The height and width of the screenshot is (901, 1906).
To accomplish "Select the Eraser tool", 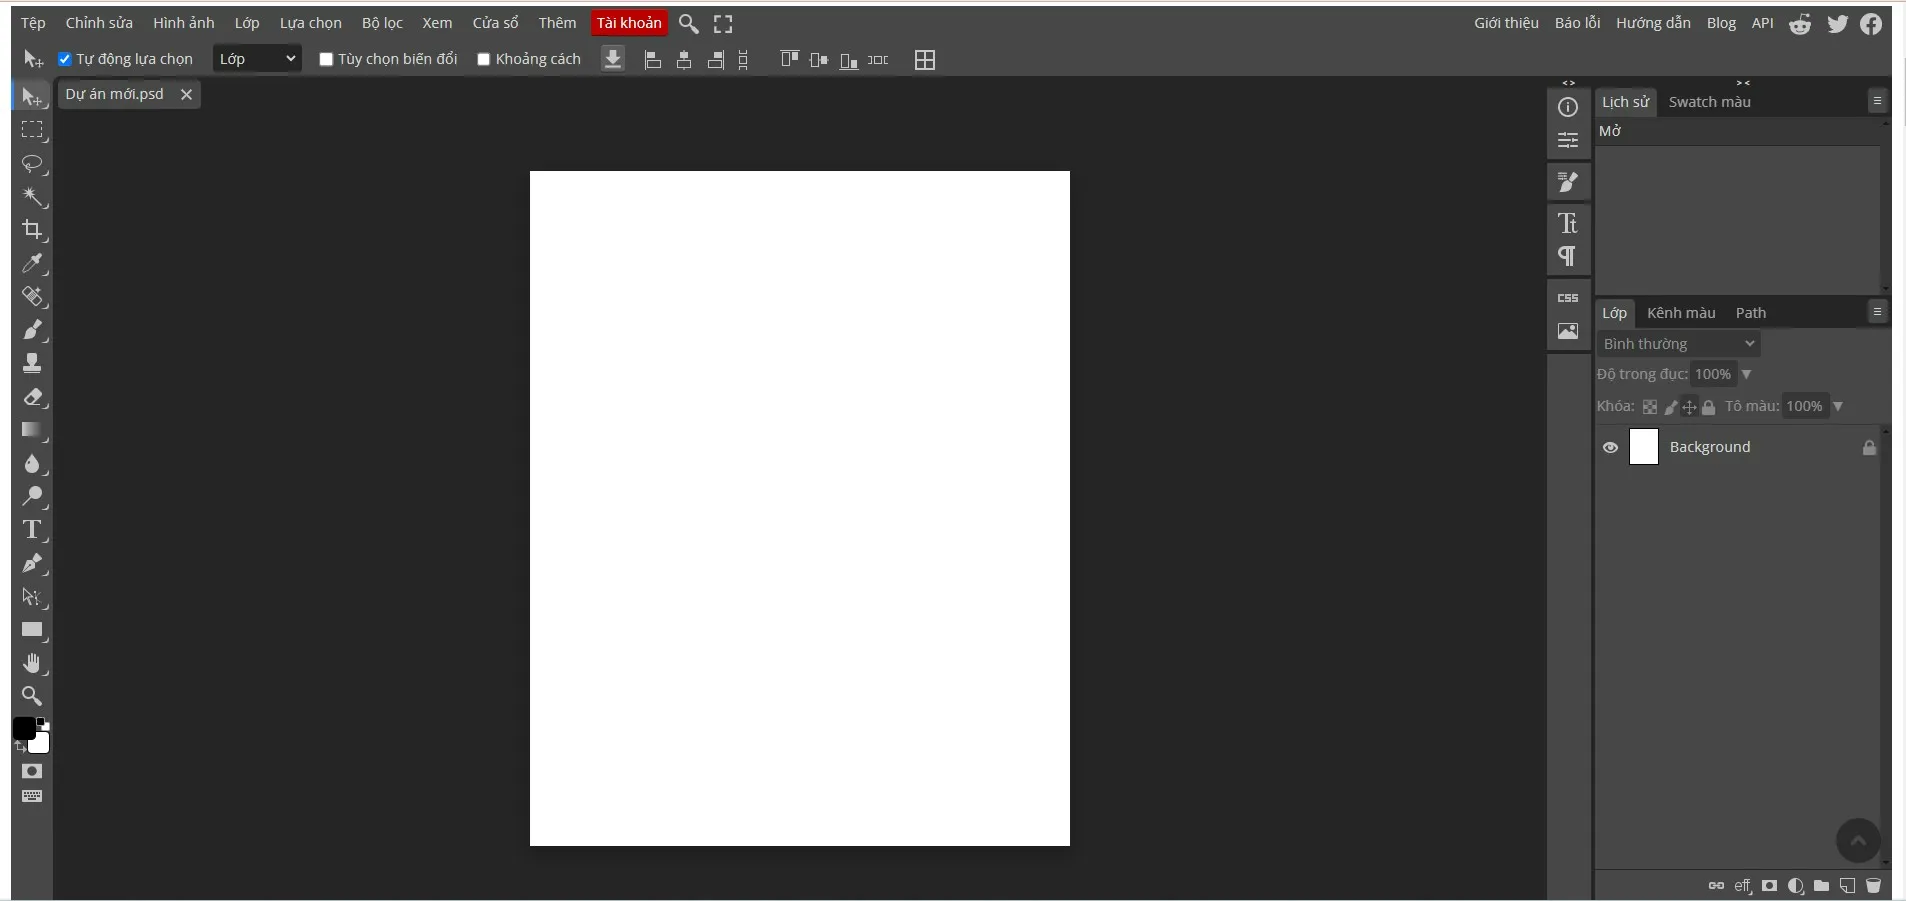I will click(32, 397).
